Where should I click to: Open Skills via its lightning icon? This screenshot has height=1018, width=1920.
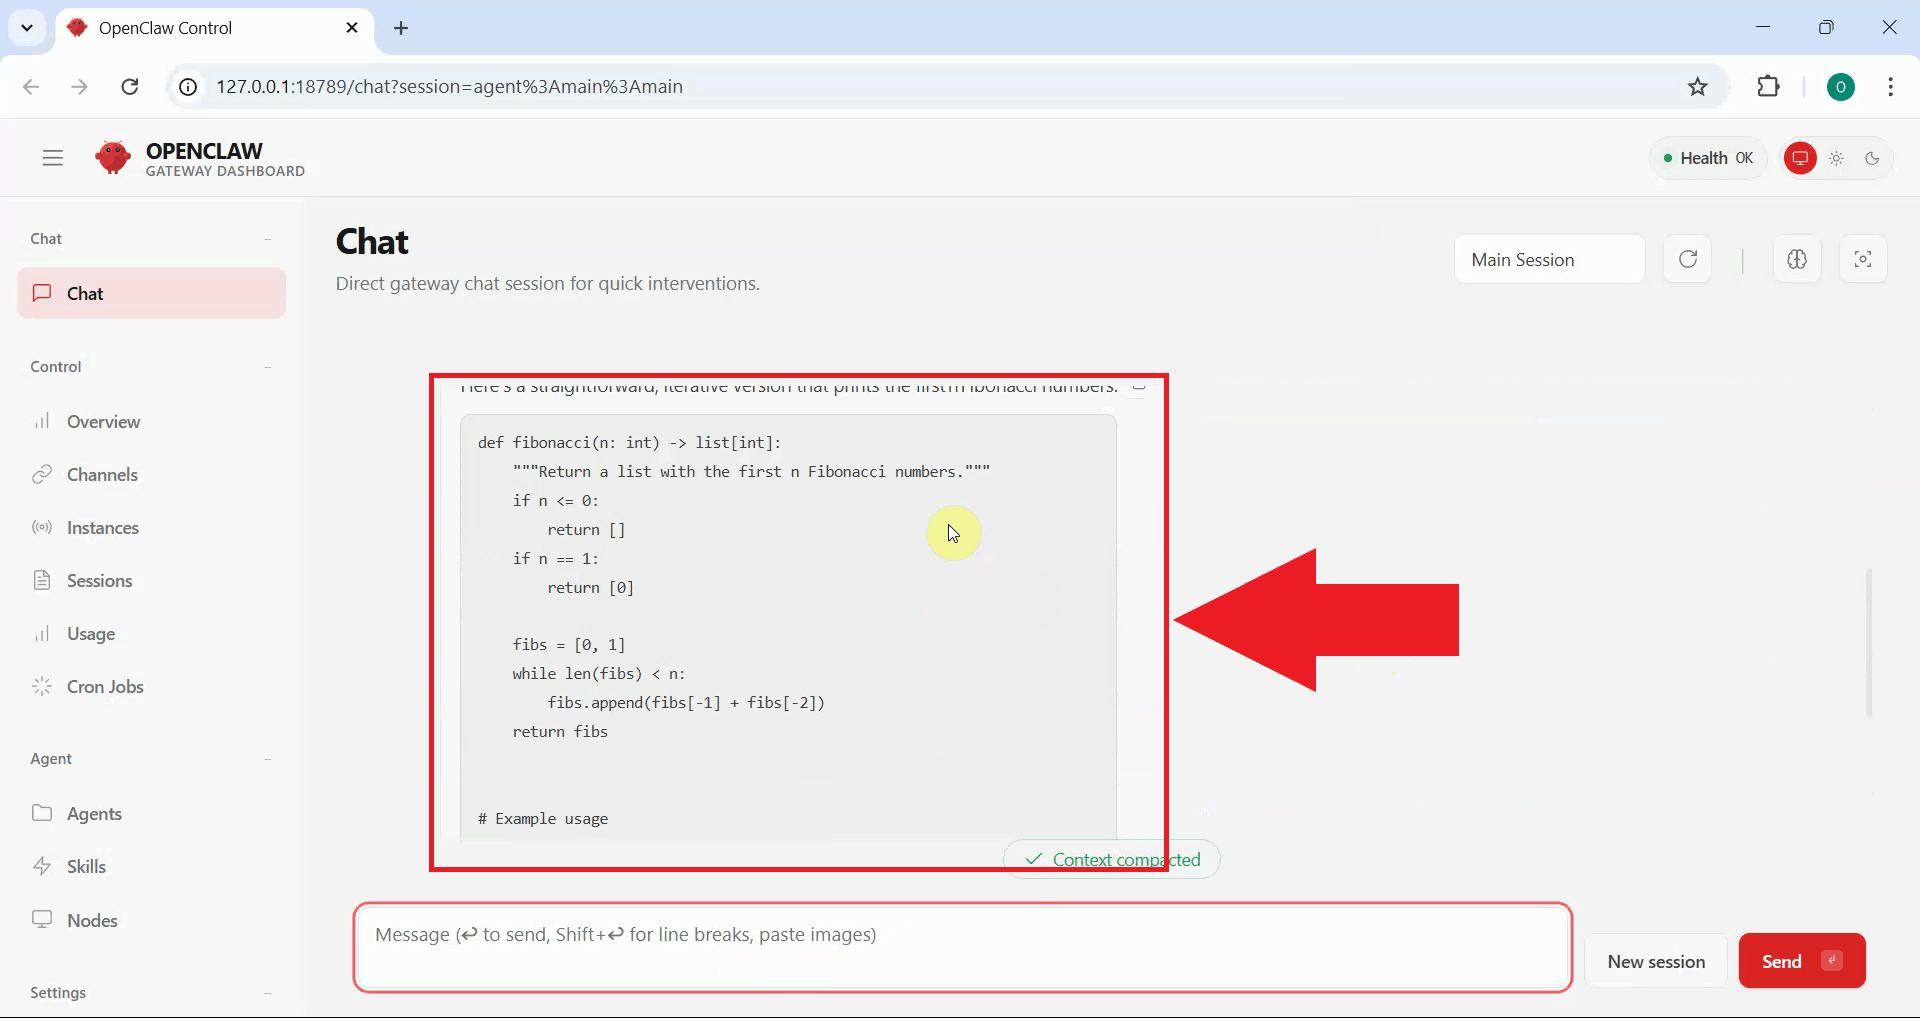[42, 867]
